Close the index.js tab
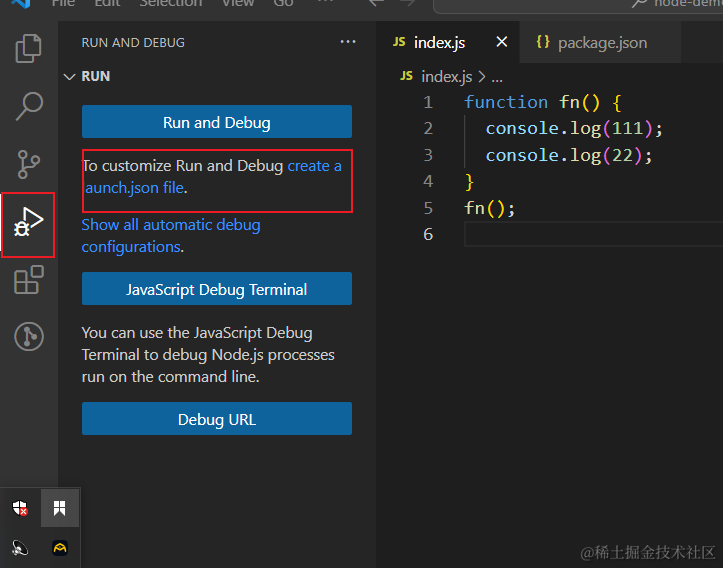723x568 pixels. click(x=502, y=42)
